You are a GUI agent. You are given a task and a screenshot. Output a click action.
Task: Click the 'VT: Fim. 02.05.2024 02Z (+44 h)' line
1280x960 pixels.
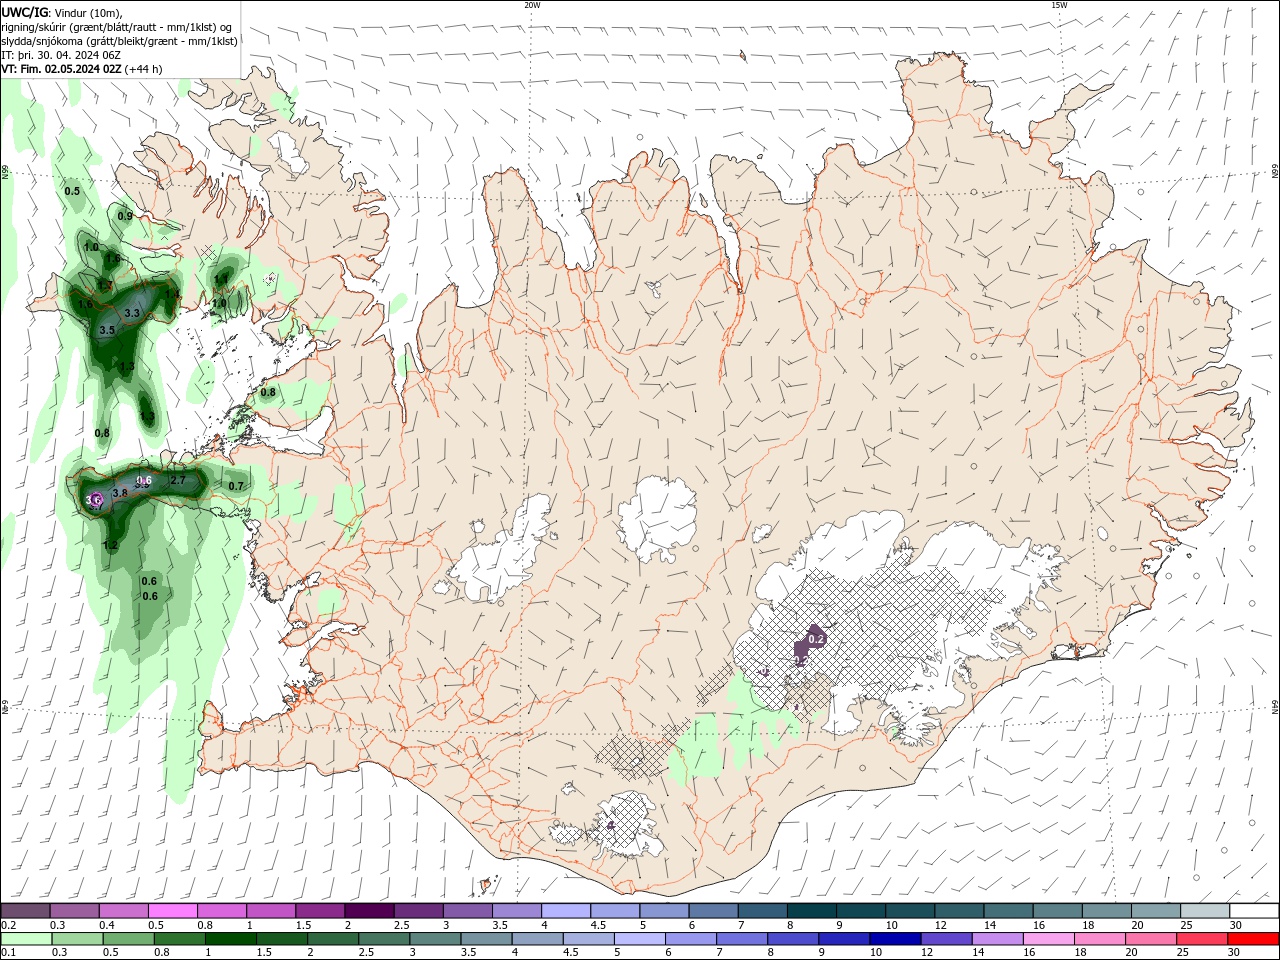[x=82, y=69]
